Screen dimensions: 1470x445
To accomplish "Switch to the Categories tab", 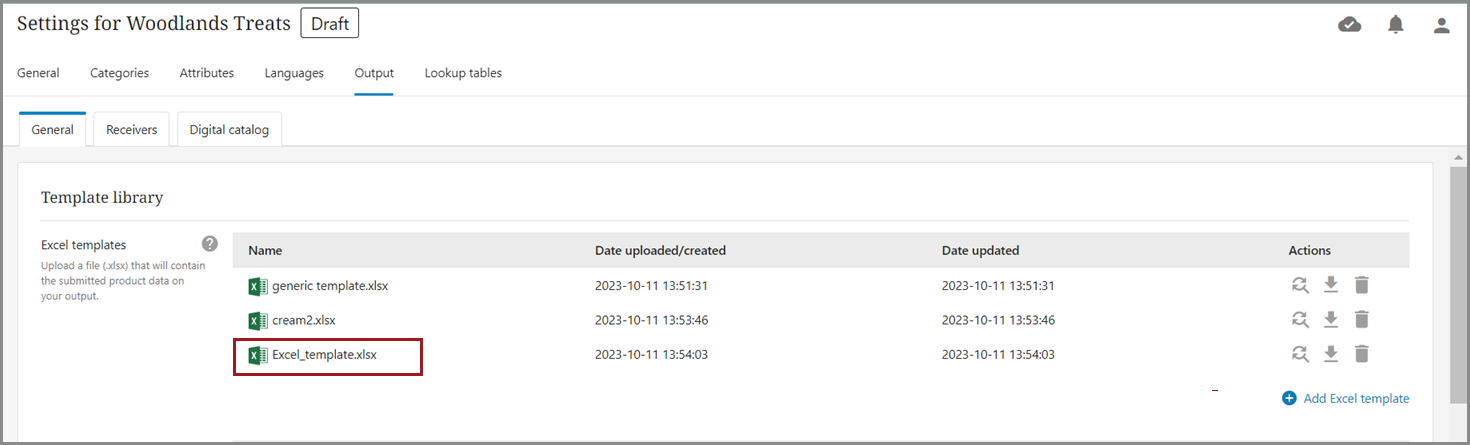I will coord(119,73).
